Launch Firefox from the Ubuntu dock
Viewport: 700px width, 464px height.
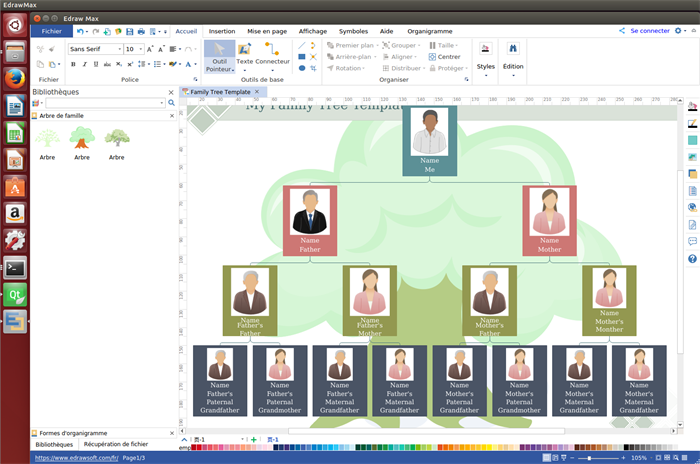point(15,79)
